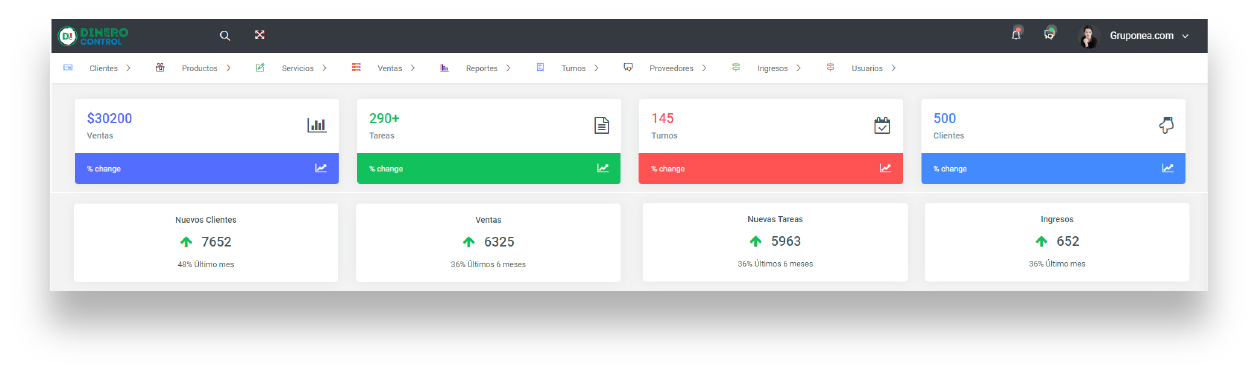Screen dimensions: 1258x376
Task: Click the green % change bar
Action: (489, 168)
